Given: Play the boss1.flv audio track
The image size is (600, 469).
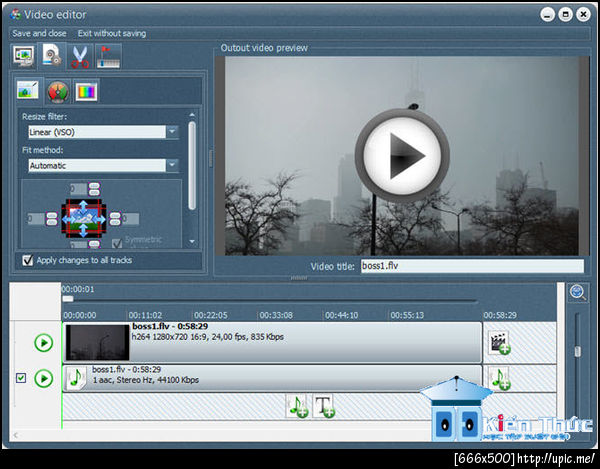Looking at the screenshot, I should (x=44, y=378).
